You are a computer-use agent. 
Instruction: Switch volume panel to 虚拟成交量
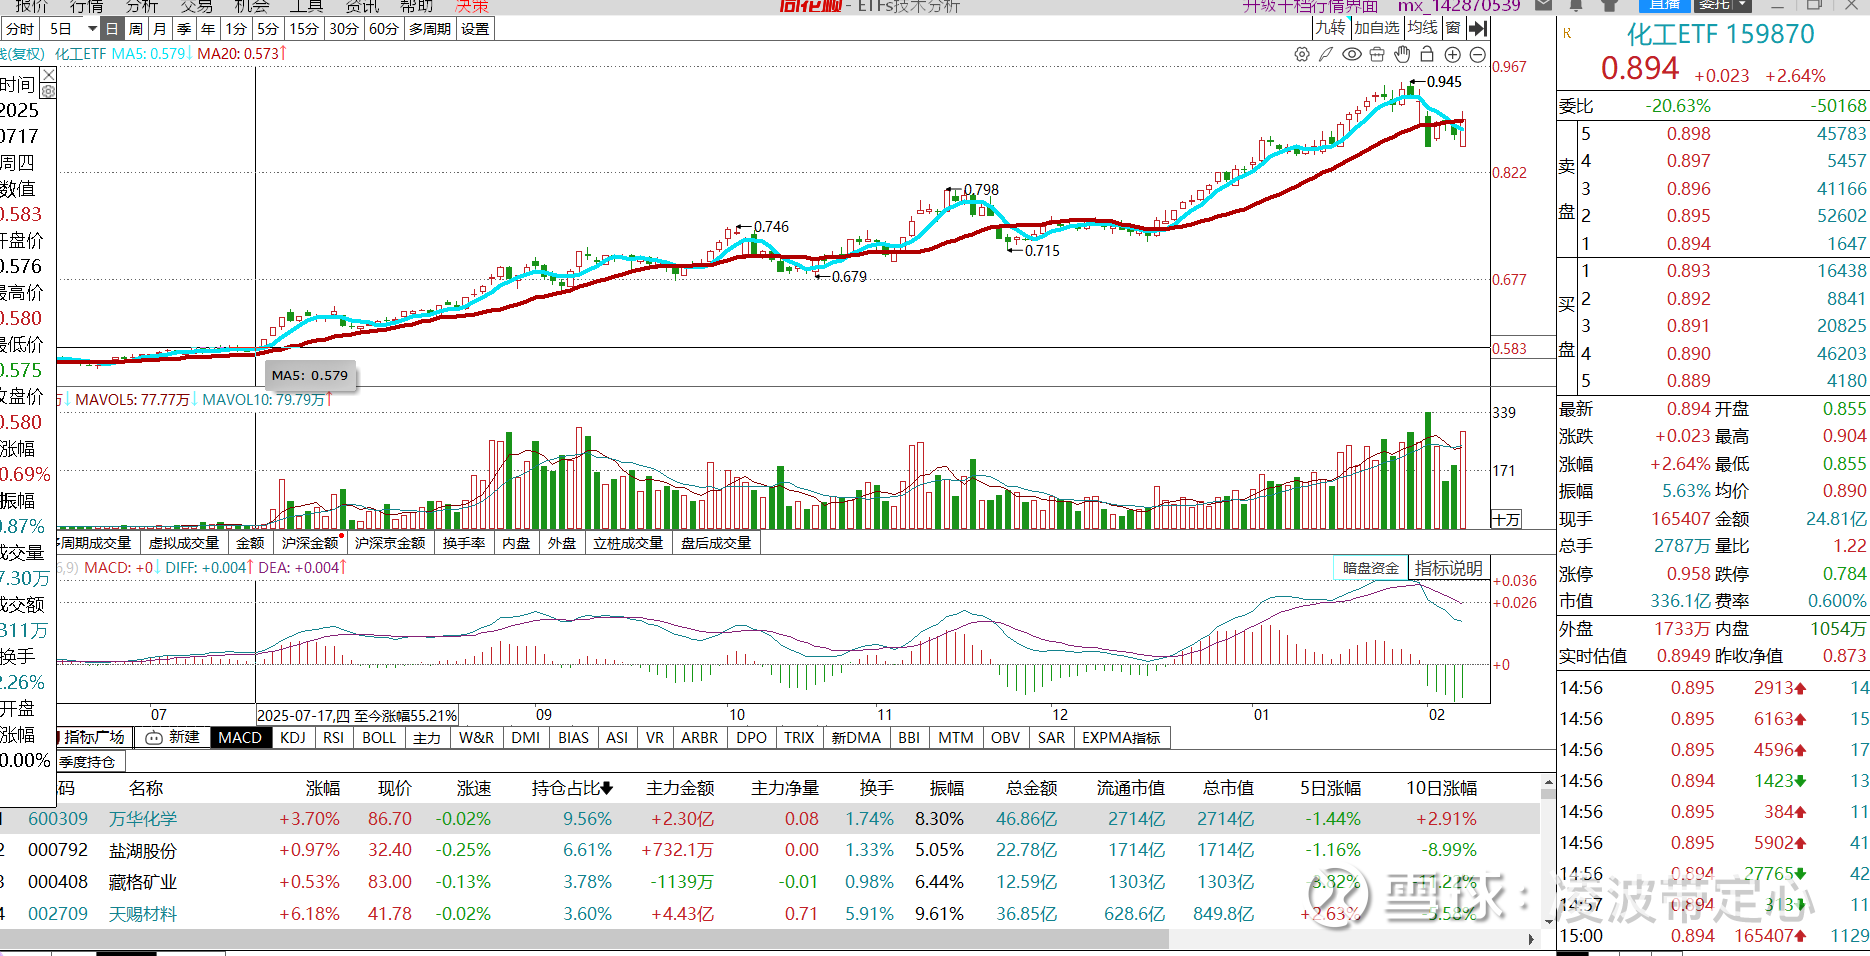pos(184,543)
